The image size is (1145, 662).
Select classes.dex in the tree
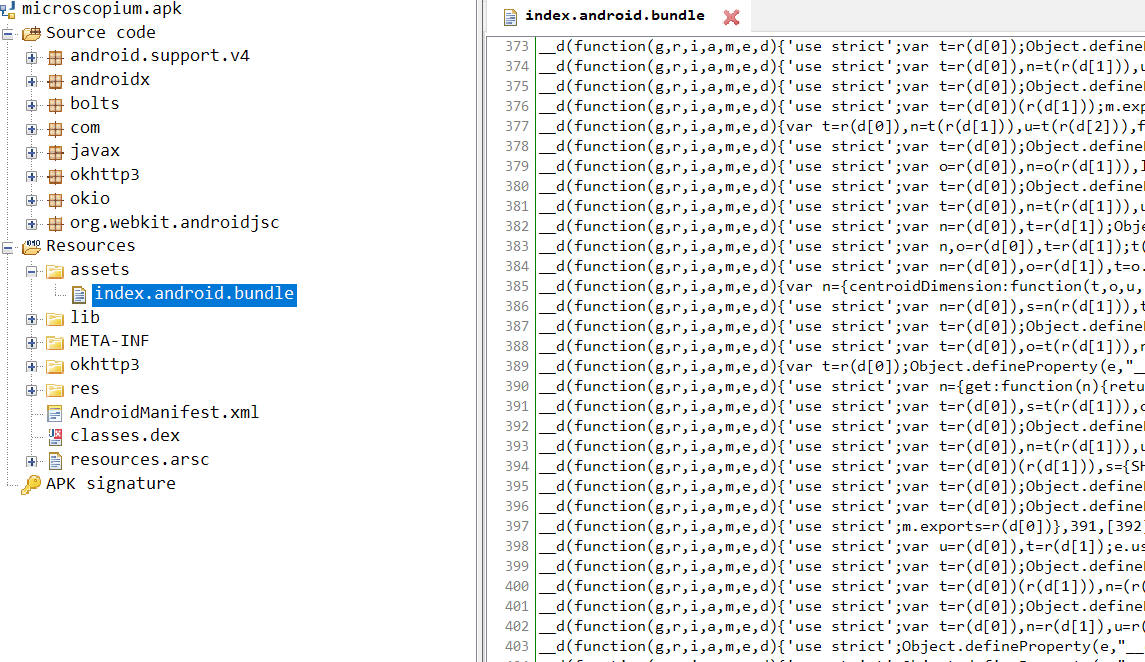125,436
